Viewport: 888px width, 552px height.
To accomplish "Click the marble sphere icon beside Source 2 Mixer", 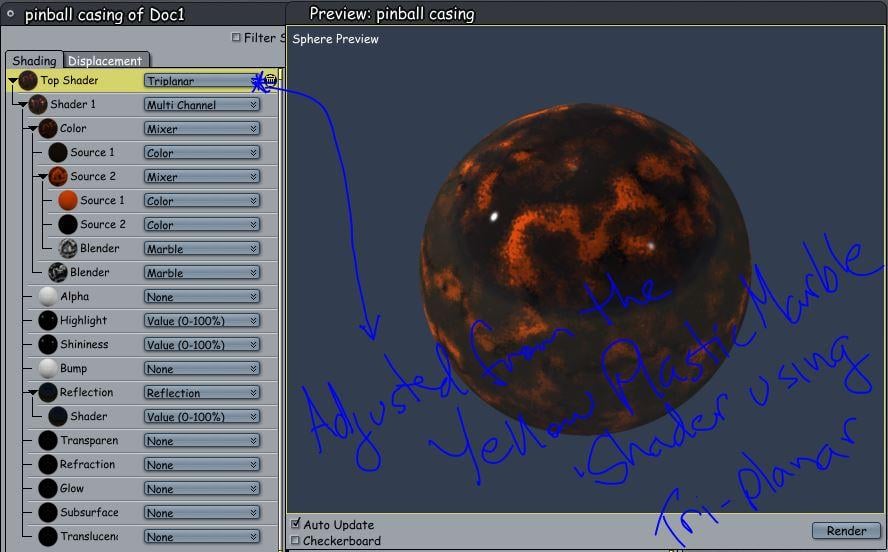I will pos(58,177).
